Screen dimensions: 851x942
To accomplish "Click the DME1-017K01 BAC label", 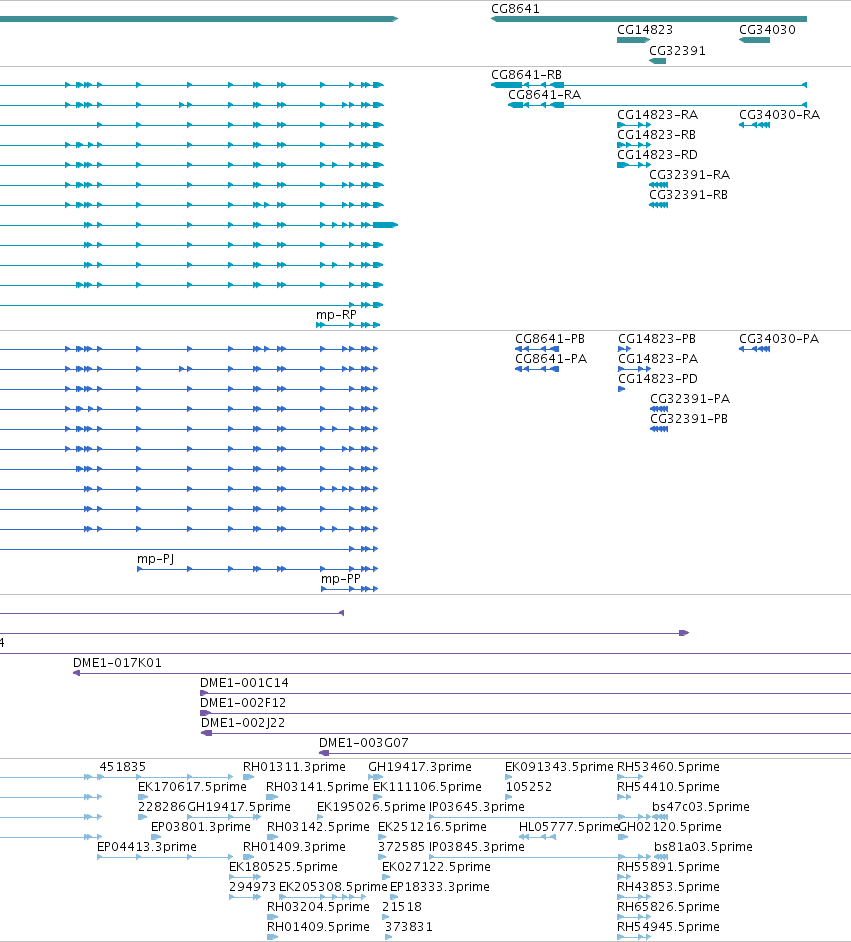I will click(x=117, y=663).
